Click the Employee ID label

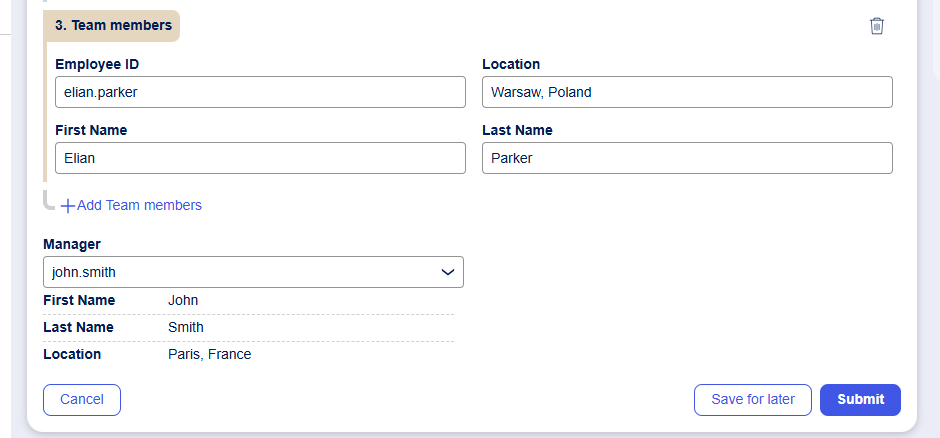click(x=97, y=64)
